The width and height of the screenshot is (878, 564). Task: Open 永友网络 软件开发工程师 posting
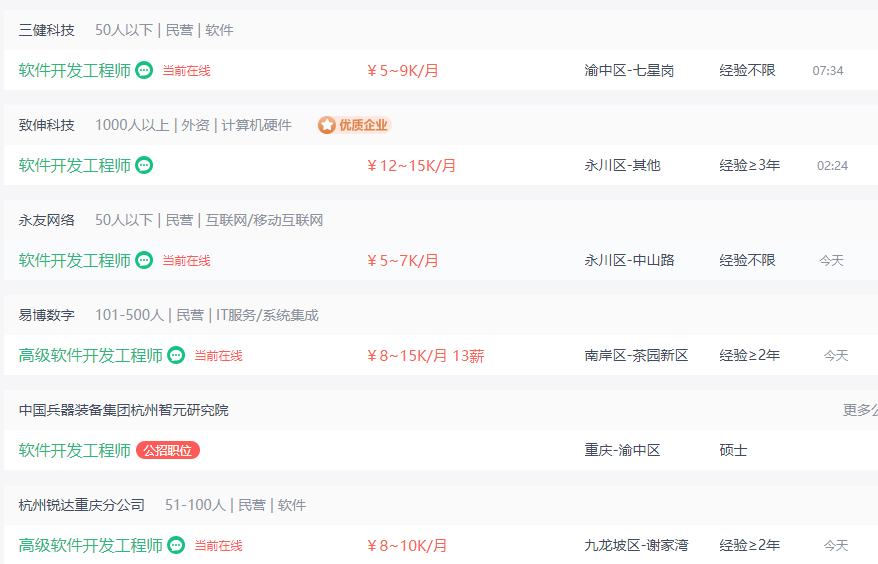pyautogui.click(x=74, y=260)
